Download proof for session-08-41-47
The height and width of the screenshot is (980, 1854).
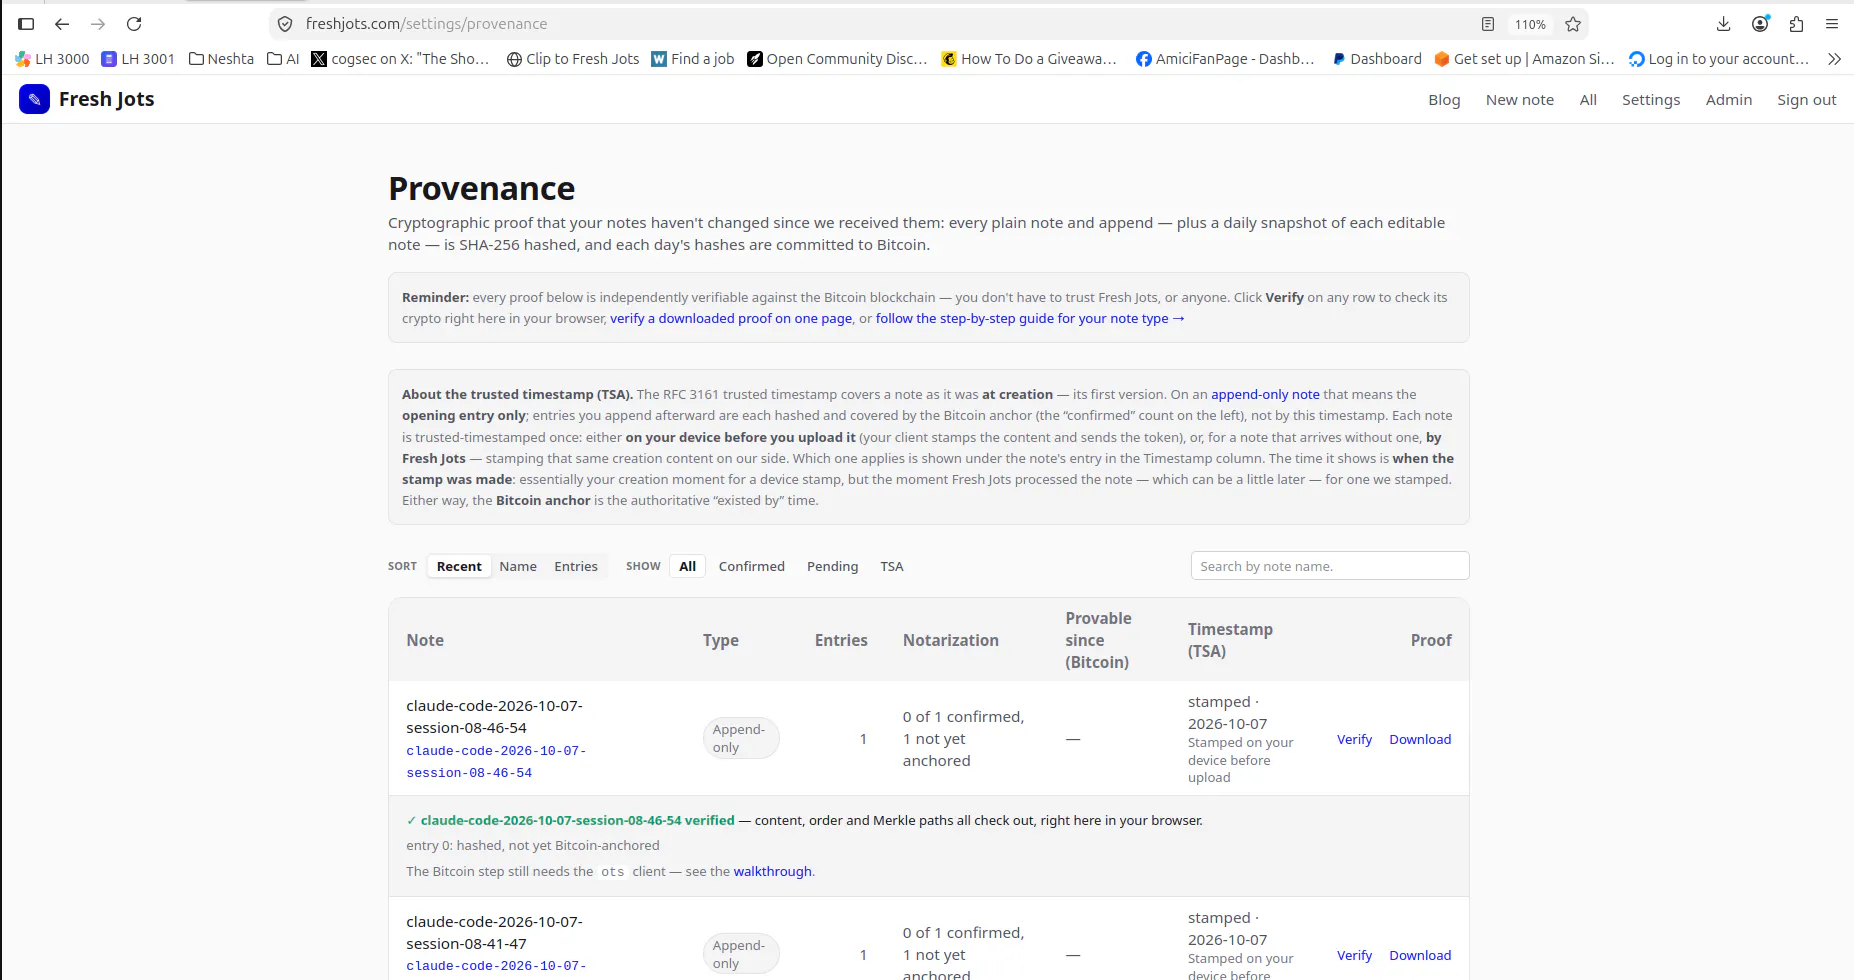(x=1420, y=955)
